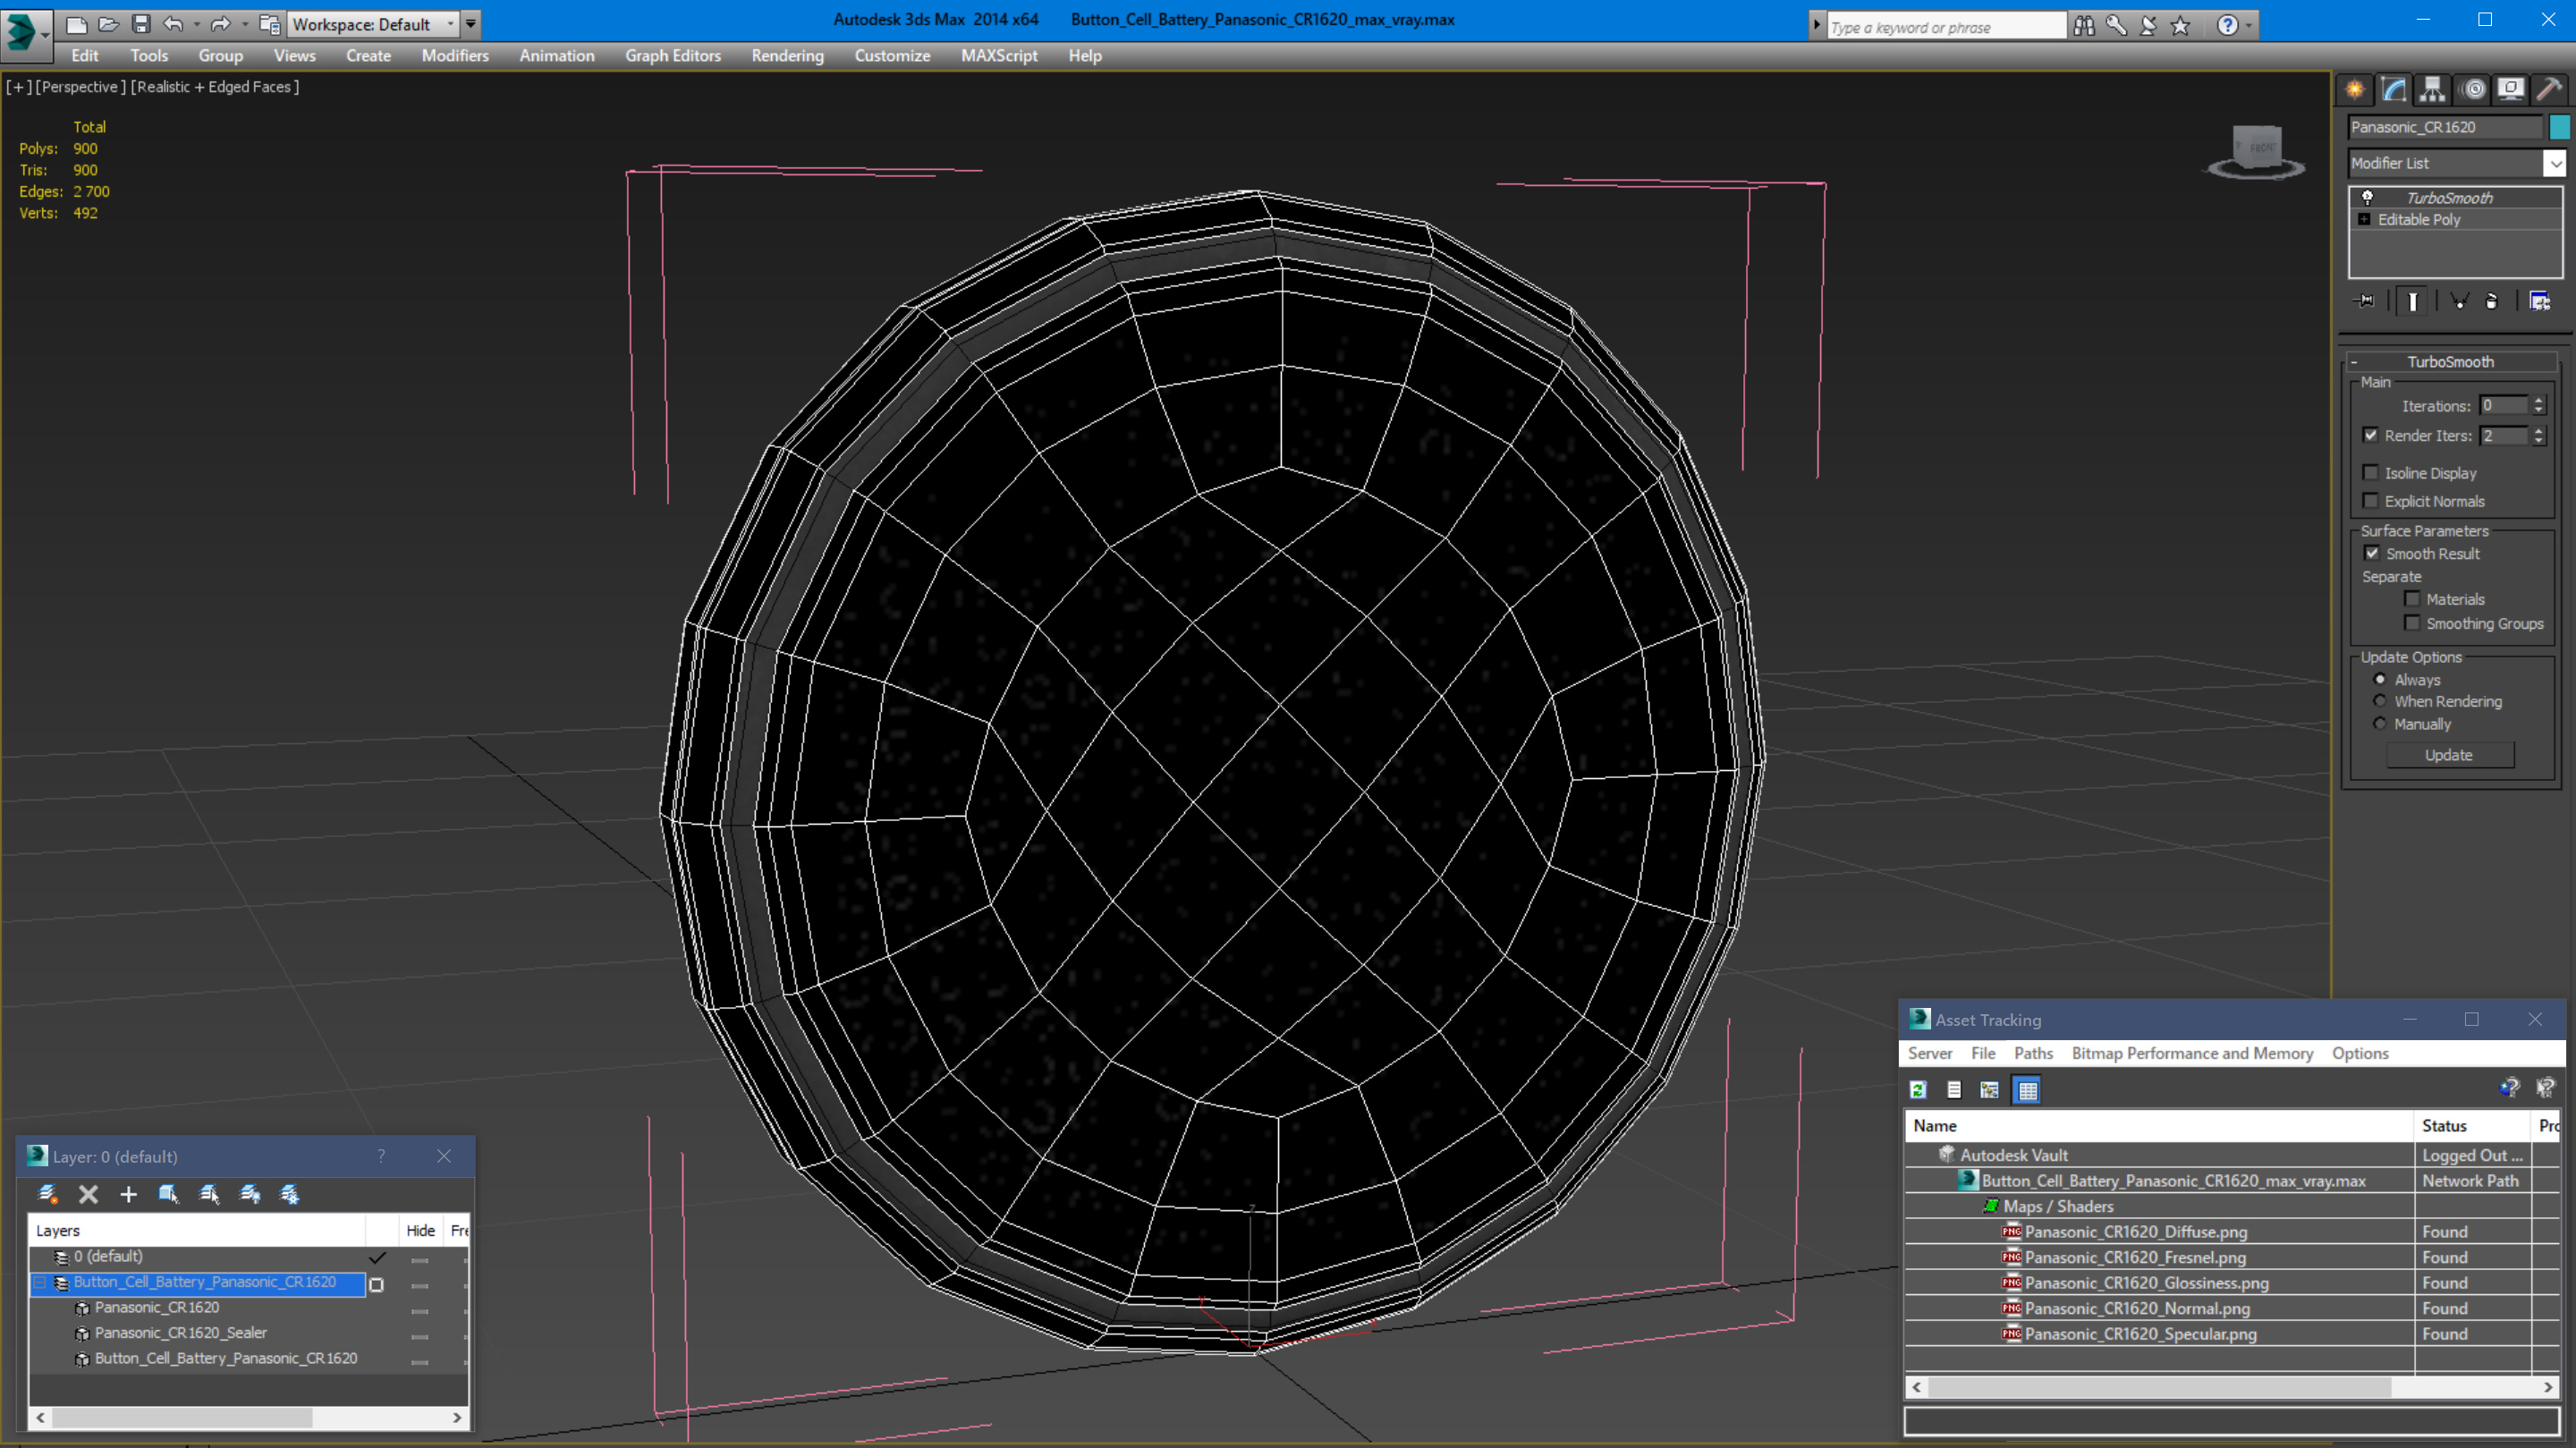Click the Delete layer X icon
Screen dimensions: 2576x1448
[88, 1194]
